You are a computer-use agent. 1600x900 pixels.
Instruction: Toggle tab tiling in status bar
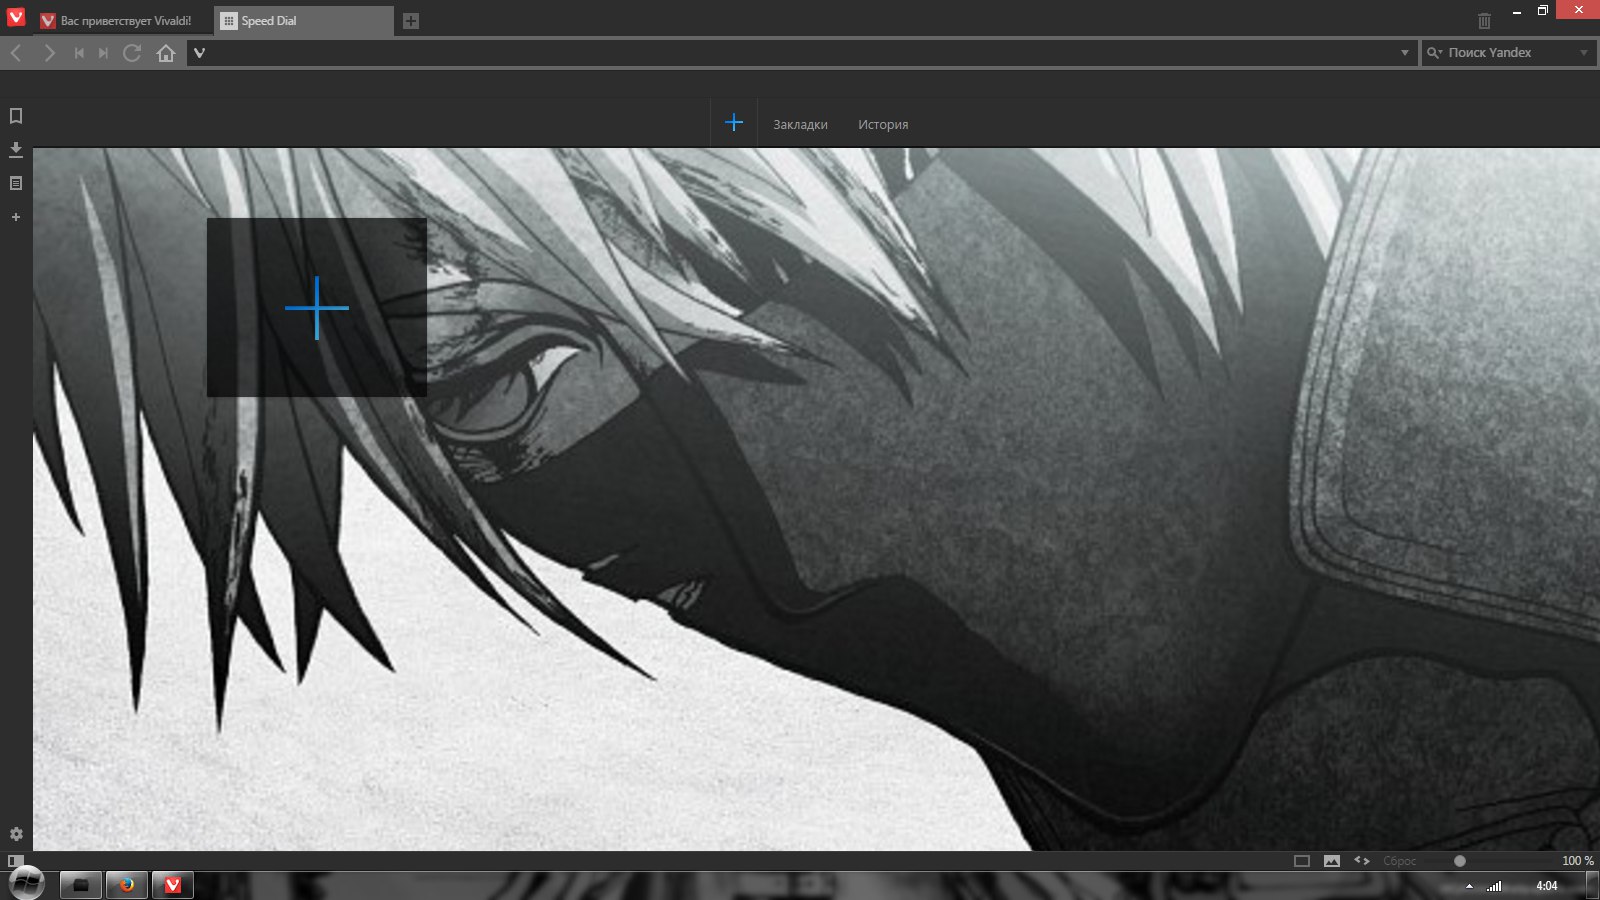[1301, 861]
